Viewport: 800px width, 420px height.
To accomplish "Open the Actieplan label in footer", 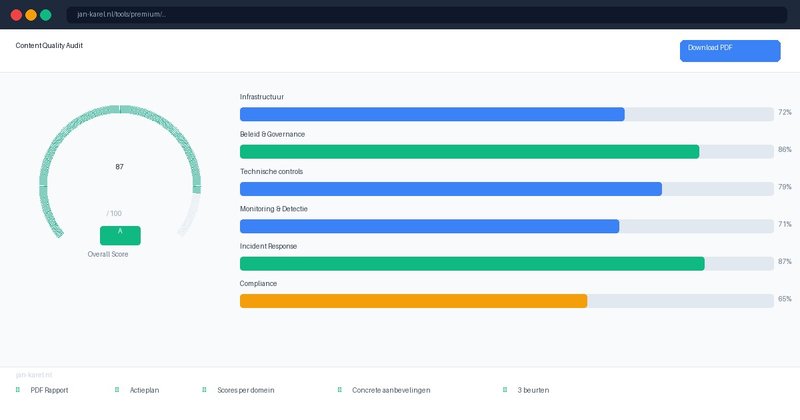I will coord(145,390).
